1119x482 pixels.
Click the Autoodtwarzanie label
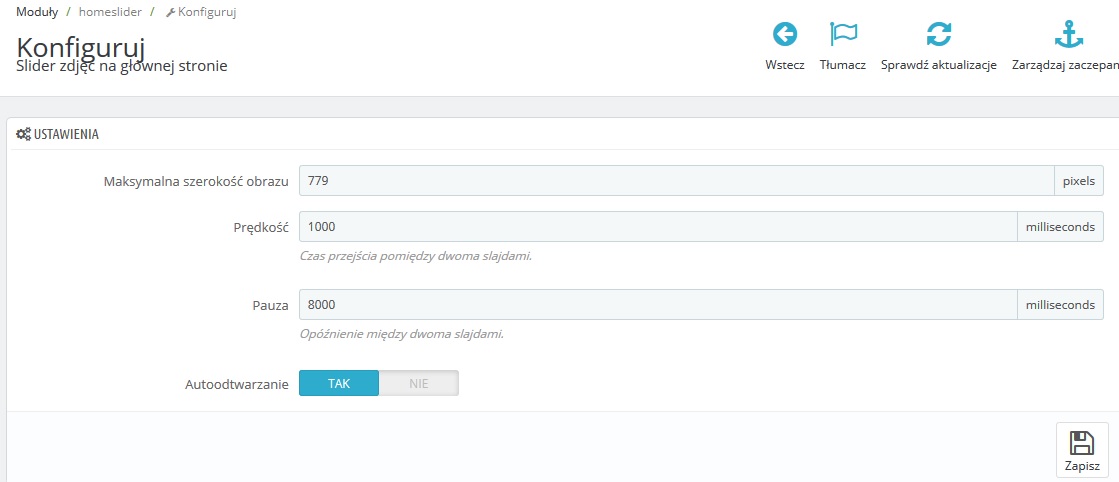(237, 383)
